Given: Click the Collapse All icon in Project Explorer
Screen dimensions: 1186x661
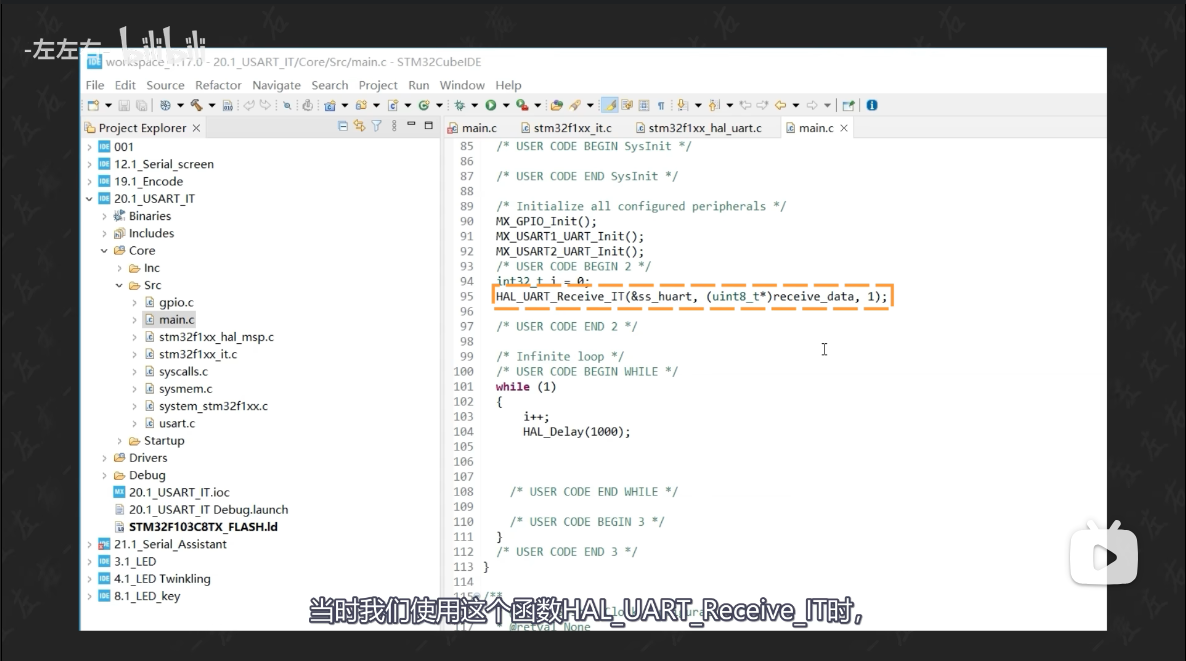Looking at the screenshot, I should [344, 127].
